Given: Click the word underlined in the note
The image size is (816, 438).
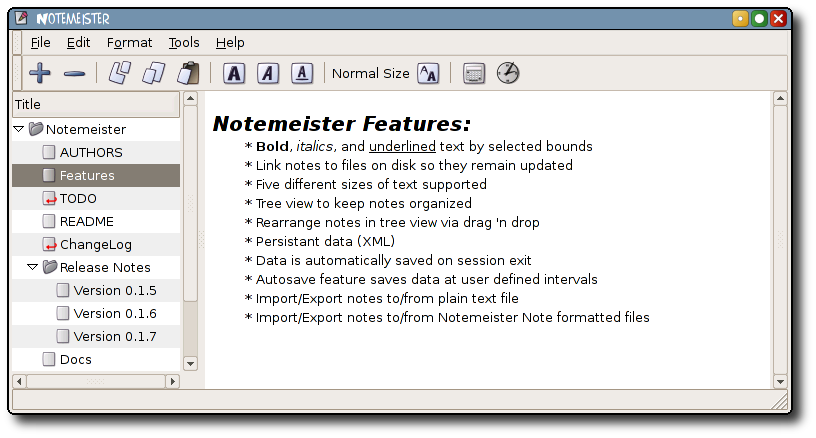Looking at the screenshot, I should 402,146.
